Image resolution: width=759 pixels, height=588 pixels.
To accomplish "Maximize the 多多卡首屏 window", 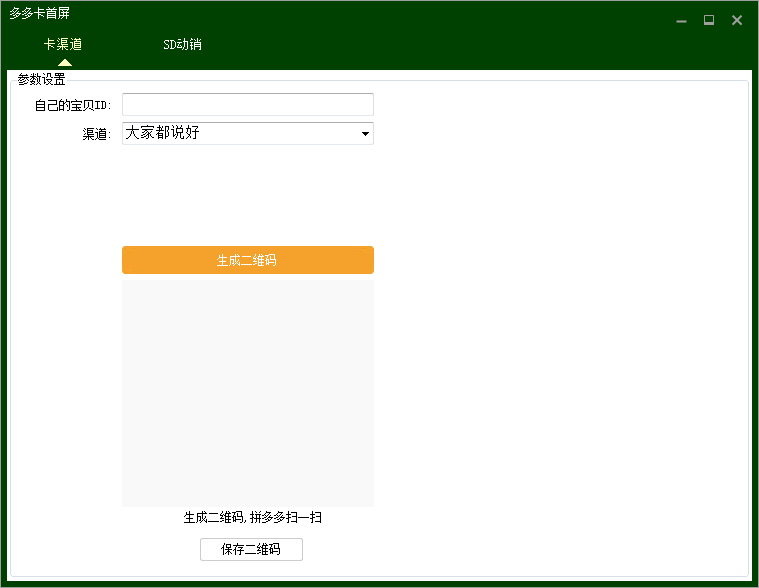I will click(709, 20).
